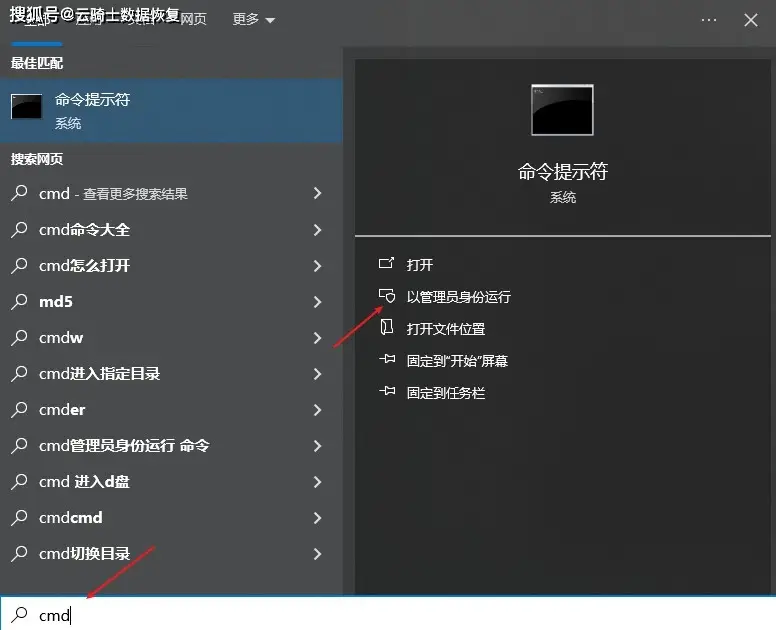Image resolution: width=776 pixels, height=630 pixels.
Task: Click the cmdcmd suggestion
Action: tap(171, 518)
